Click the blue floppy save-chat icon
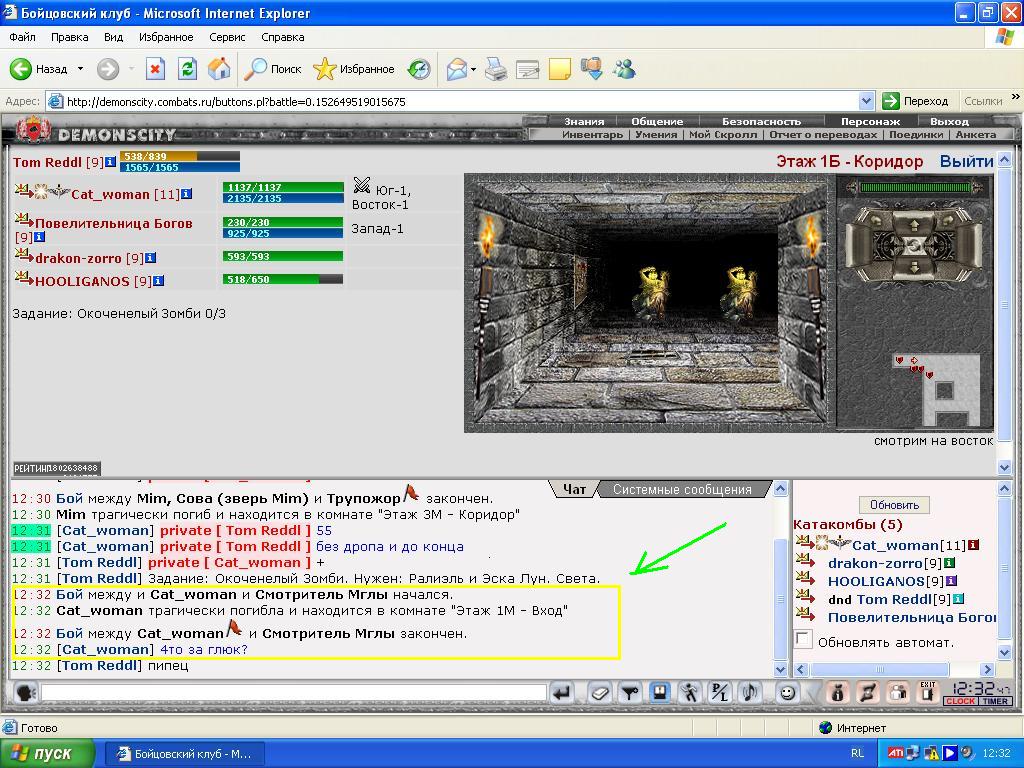 point(660,692)
